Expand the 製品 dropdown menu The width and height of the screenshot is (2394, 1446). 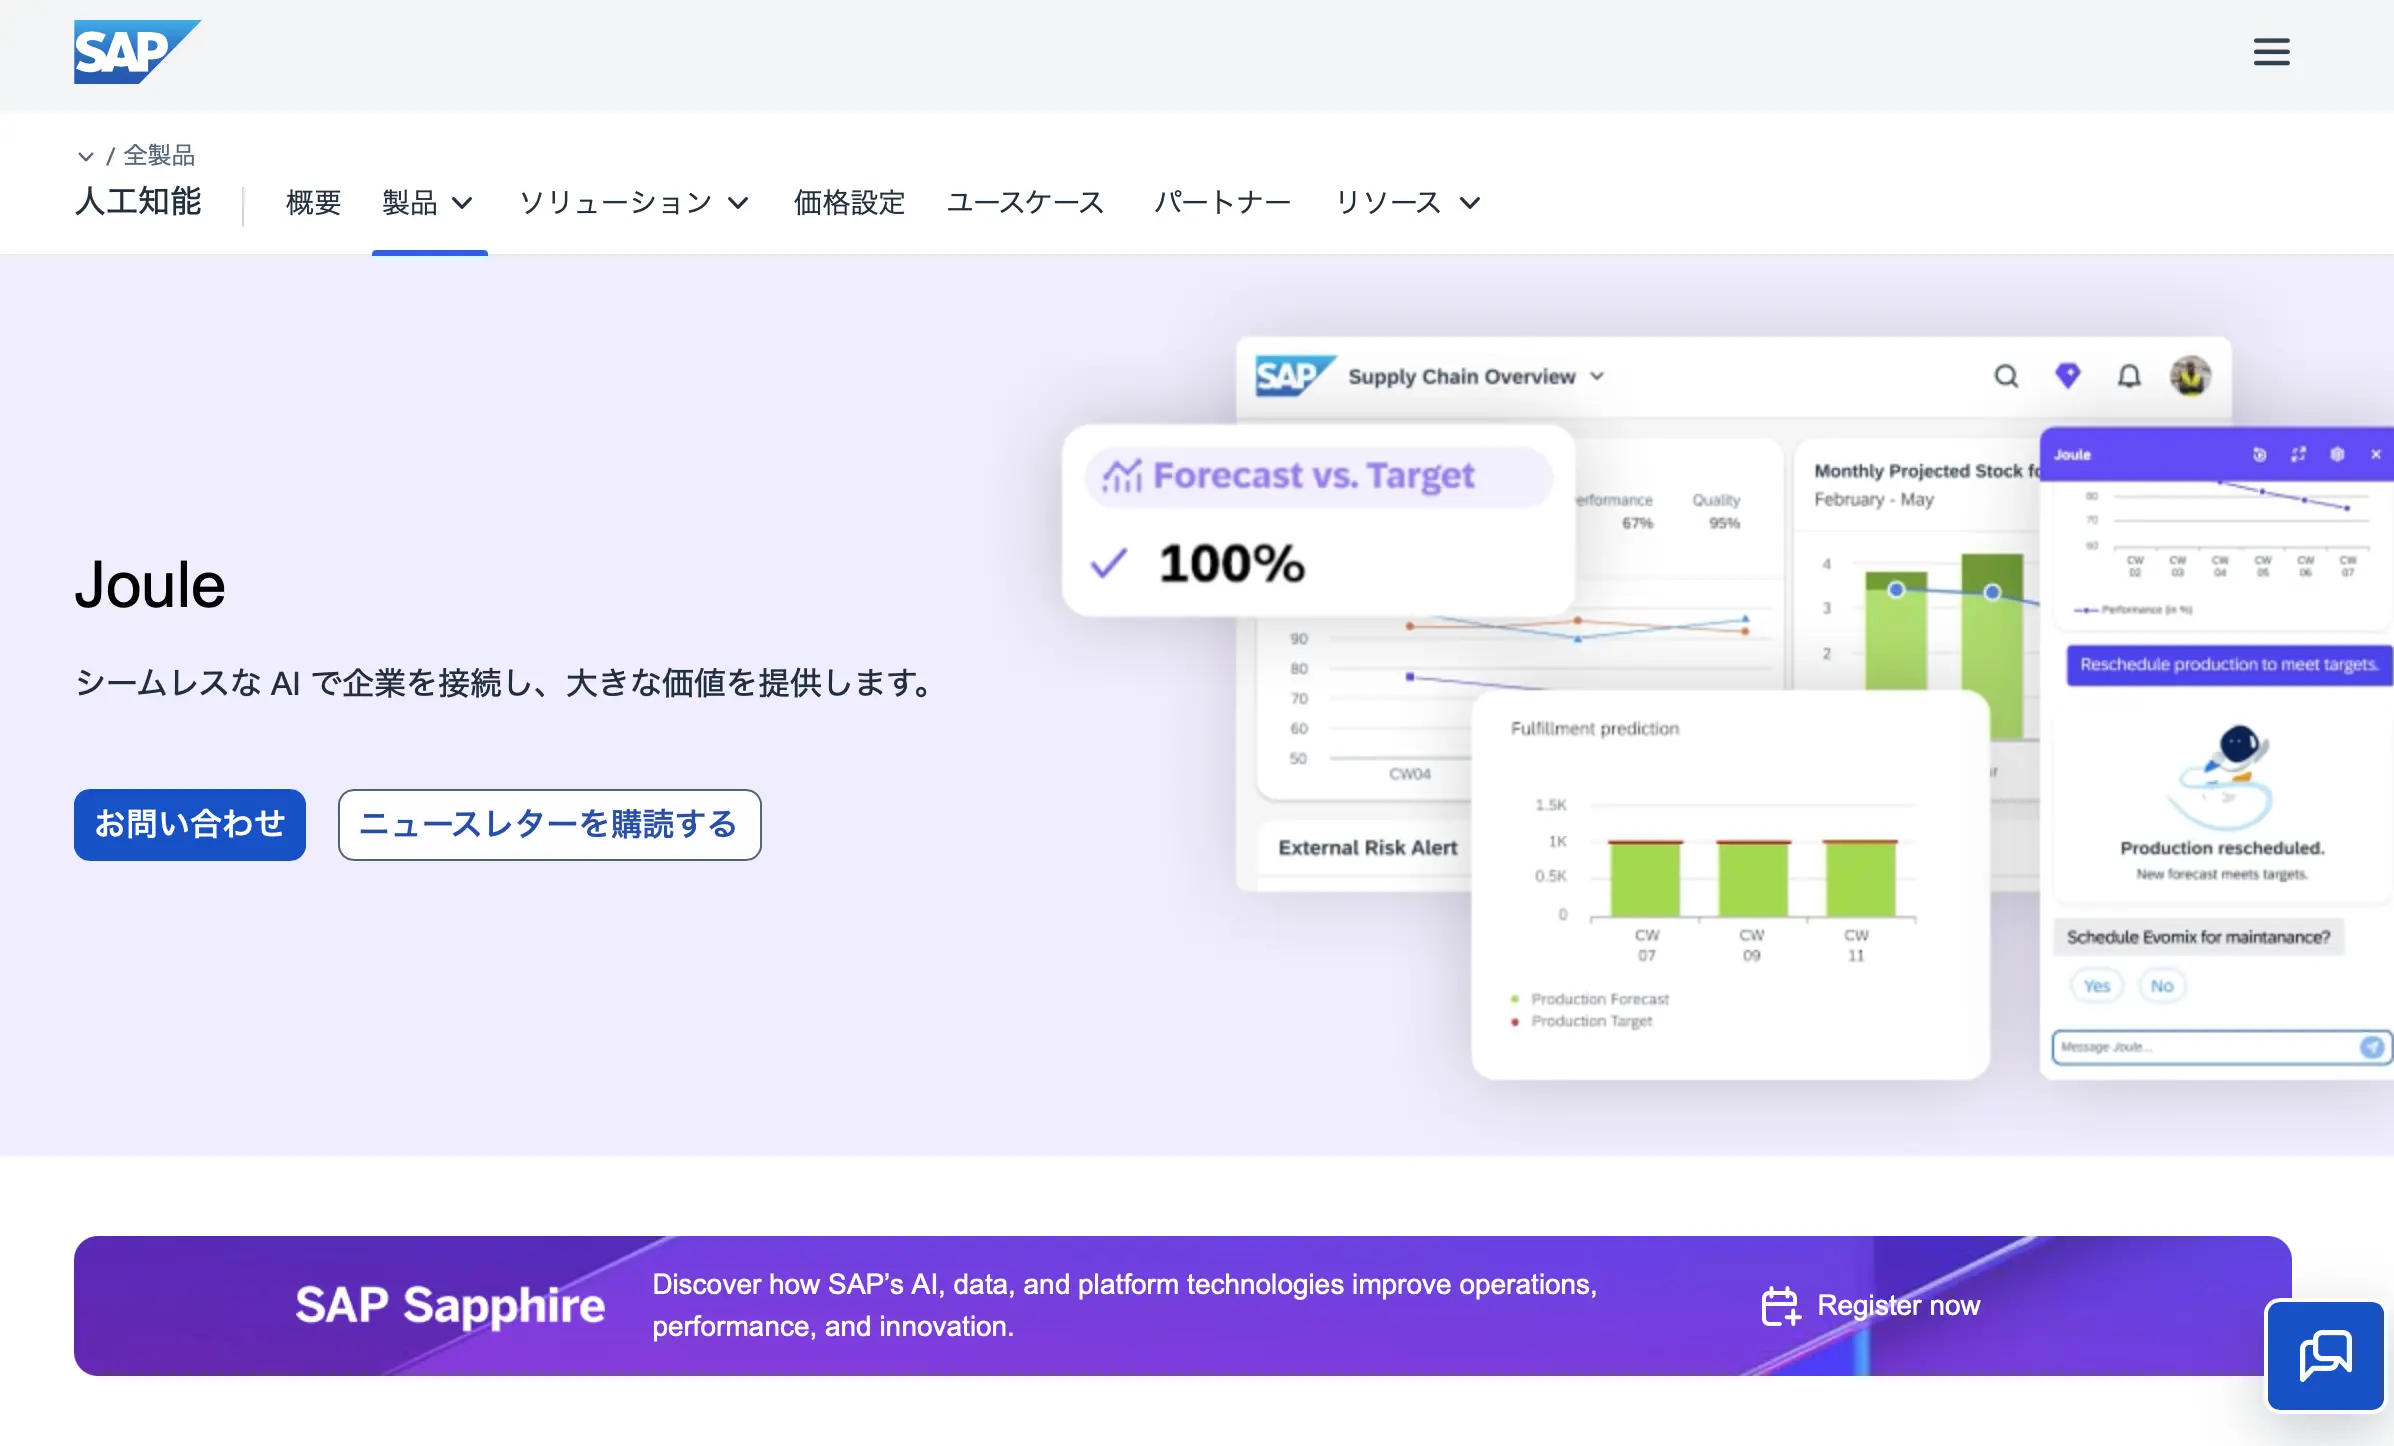click(429, 203)
